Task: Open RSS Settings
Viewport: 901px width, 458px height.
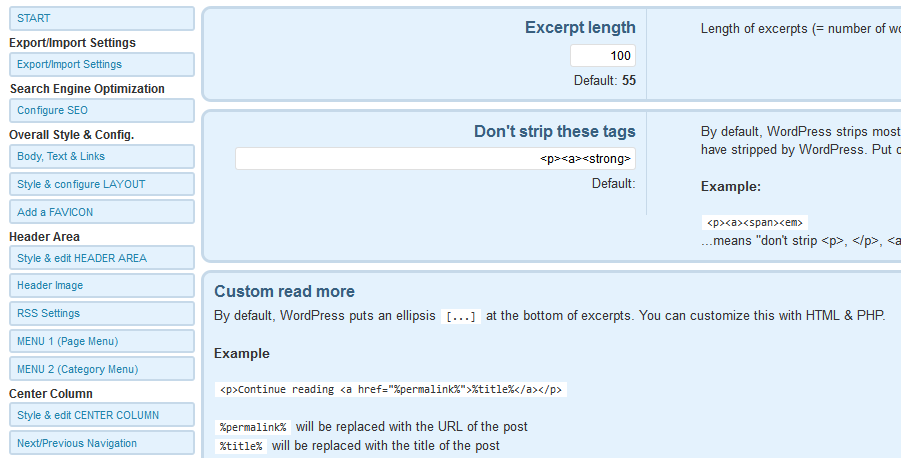Action: pyautogui.click(x=102, y=313)
